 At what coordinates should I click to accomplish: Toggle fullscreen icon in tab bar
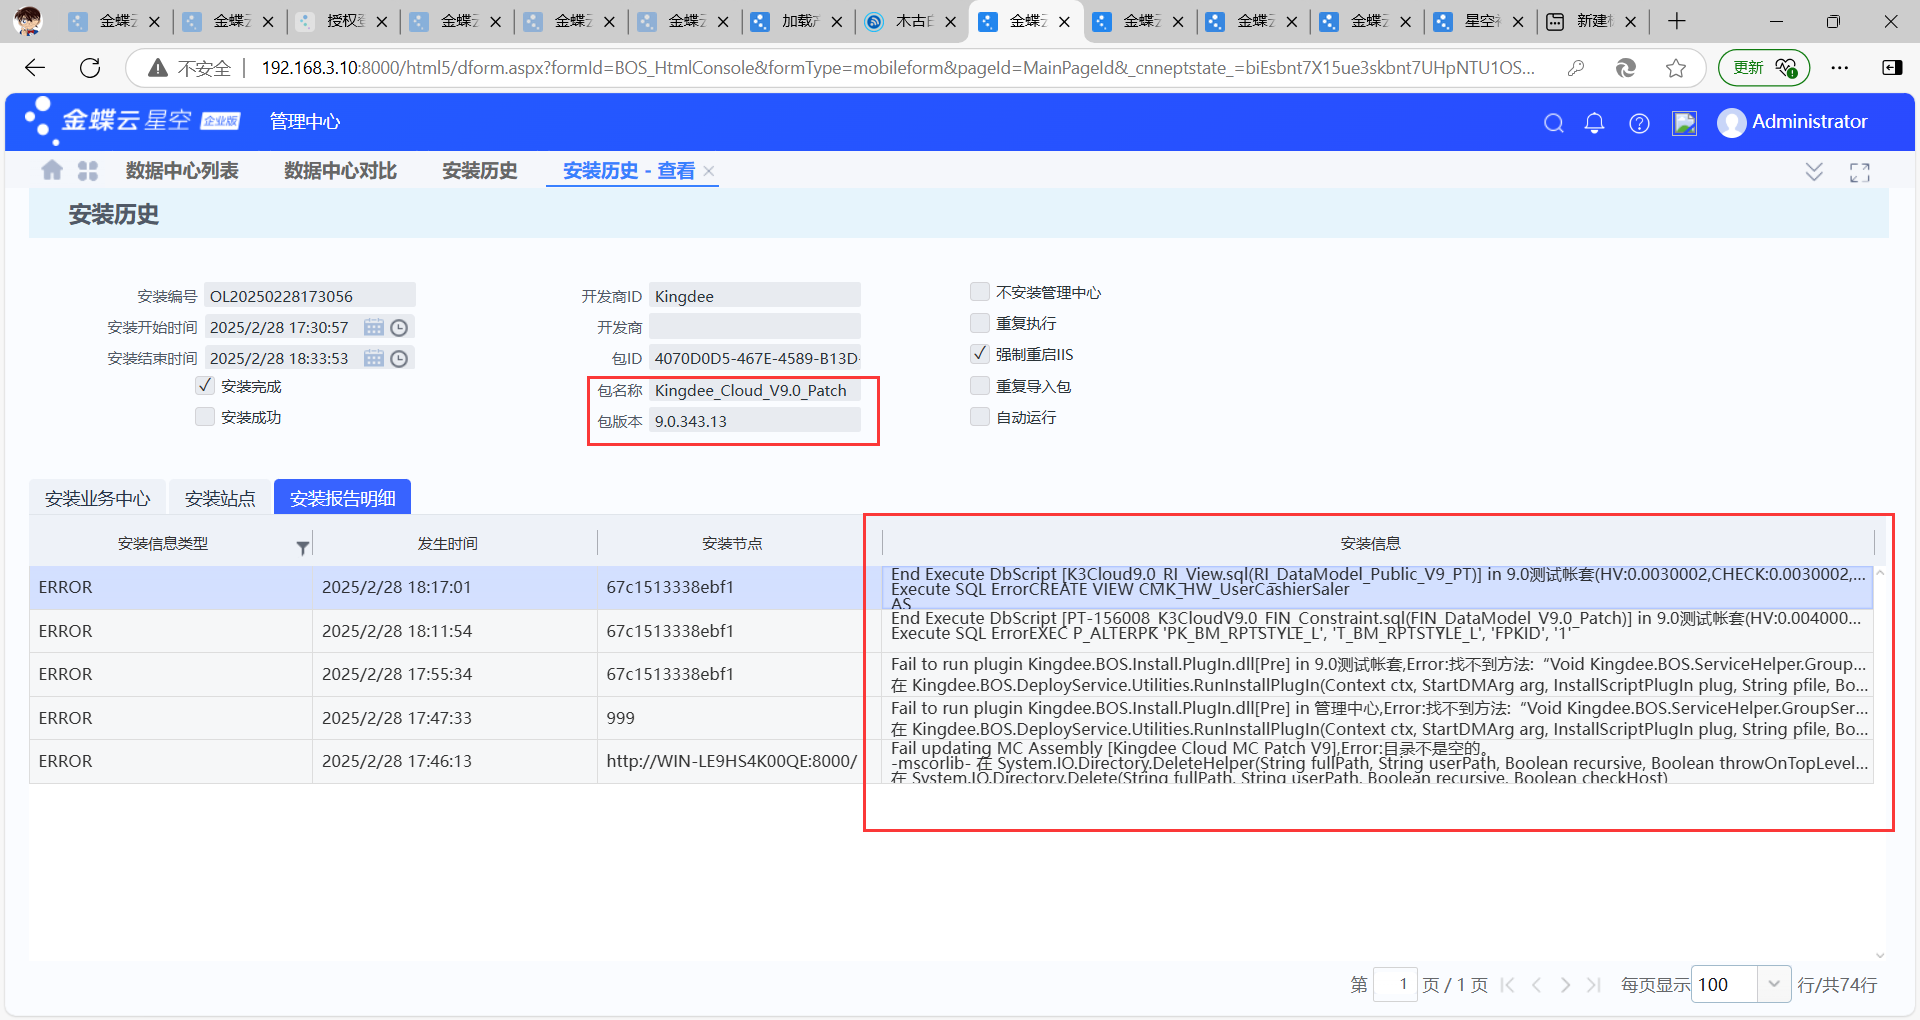click(x=1860, y=172)
